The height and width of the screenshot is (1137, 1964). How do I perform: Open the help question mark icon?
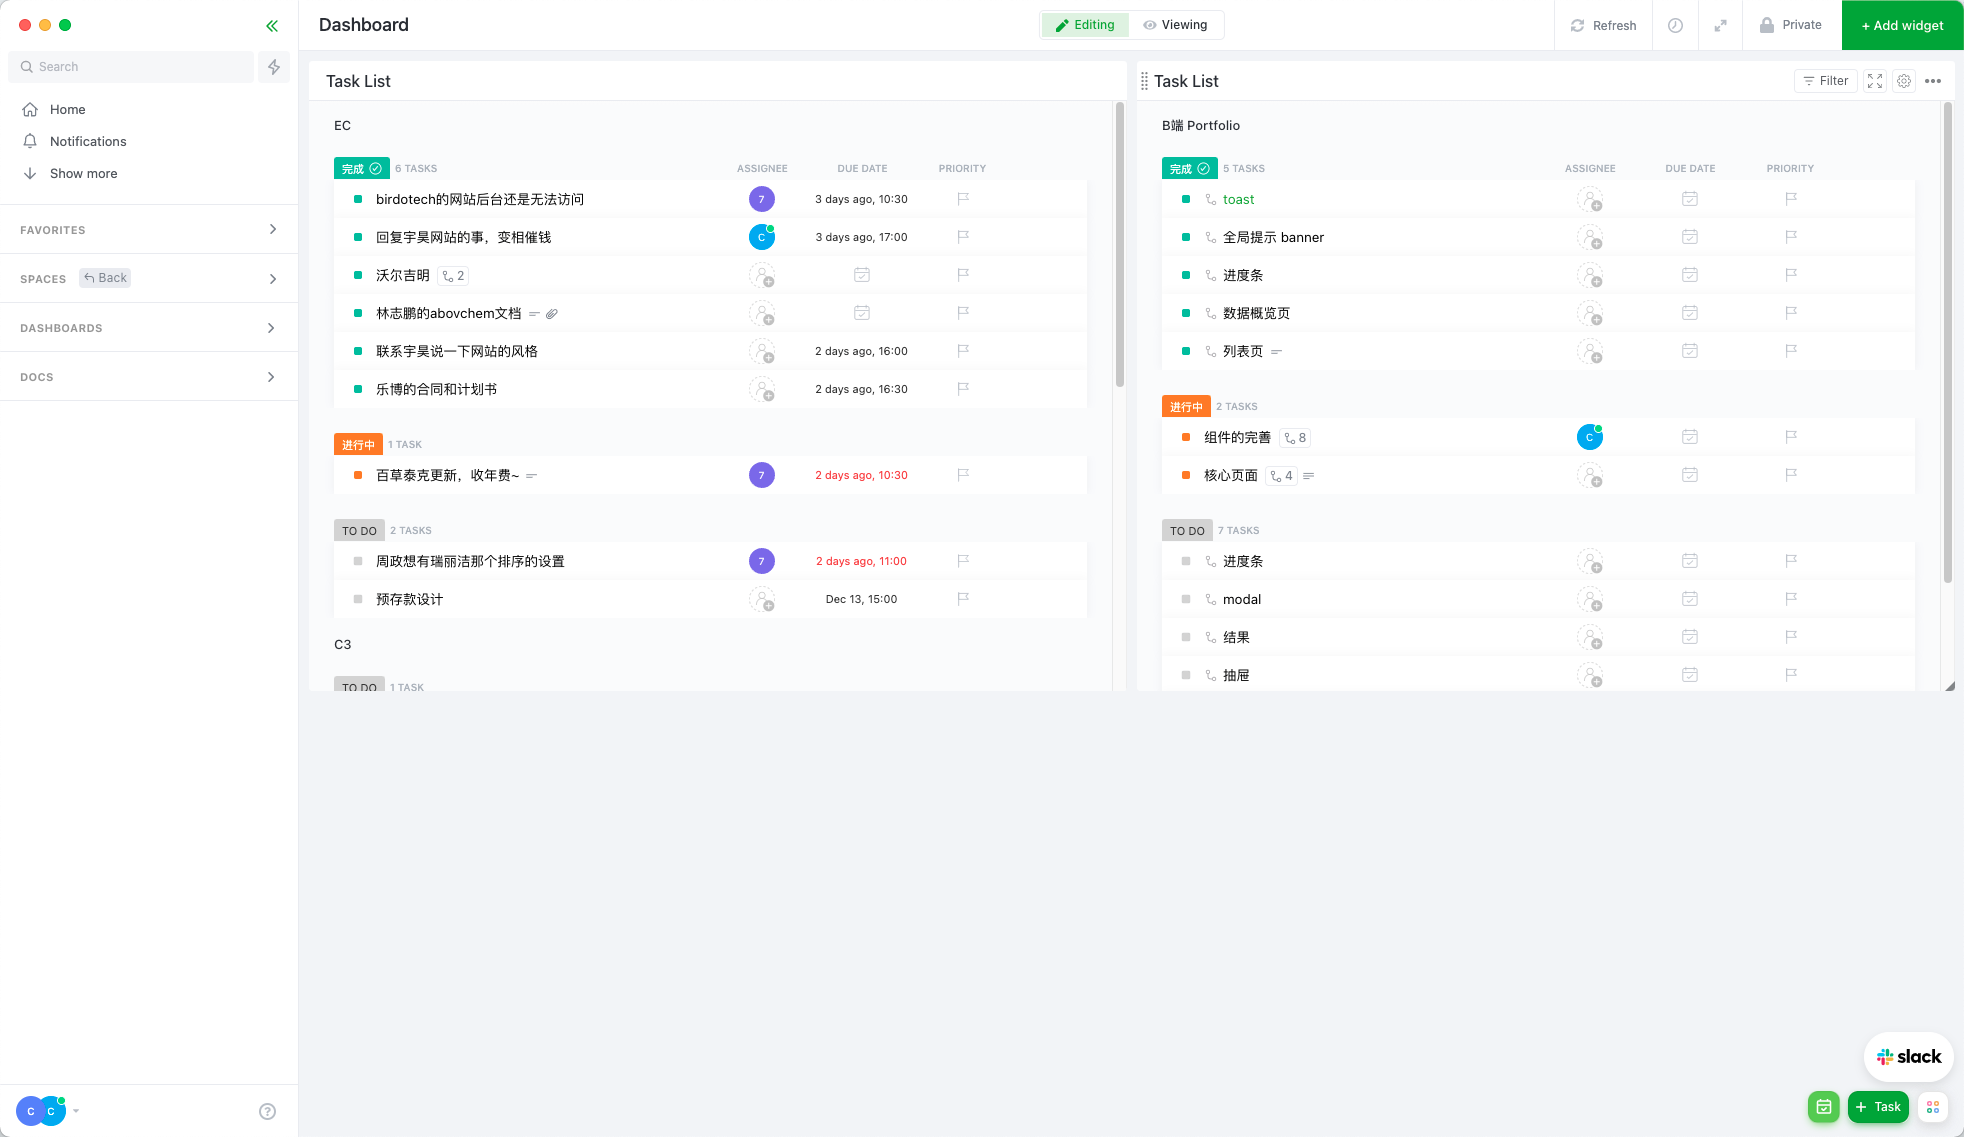tap(267, 1111)
